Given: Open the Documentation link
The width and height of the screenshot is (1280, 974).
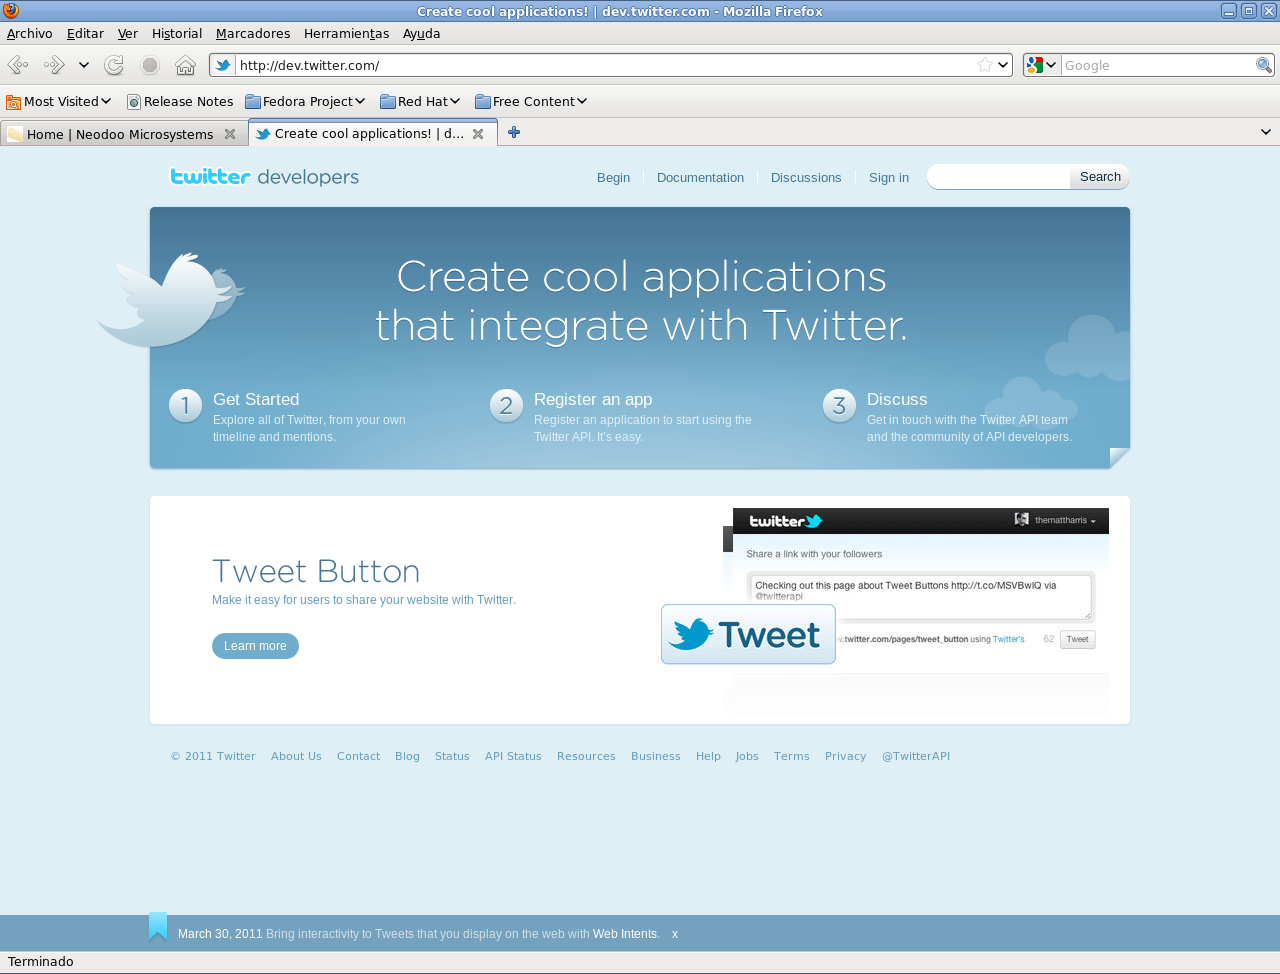Looking at the screenshot, I should click(700, 177).
